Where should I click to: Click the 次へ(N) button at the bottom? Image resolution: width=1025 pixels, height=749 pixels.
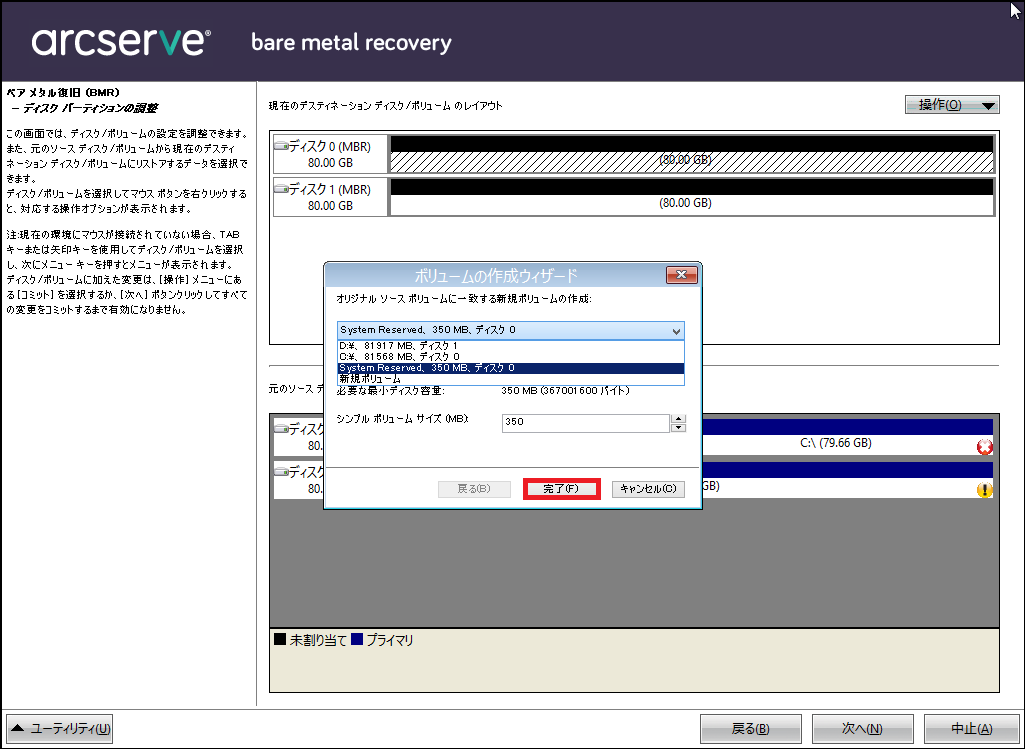(847, 728)
